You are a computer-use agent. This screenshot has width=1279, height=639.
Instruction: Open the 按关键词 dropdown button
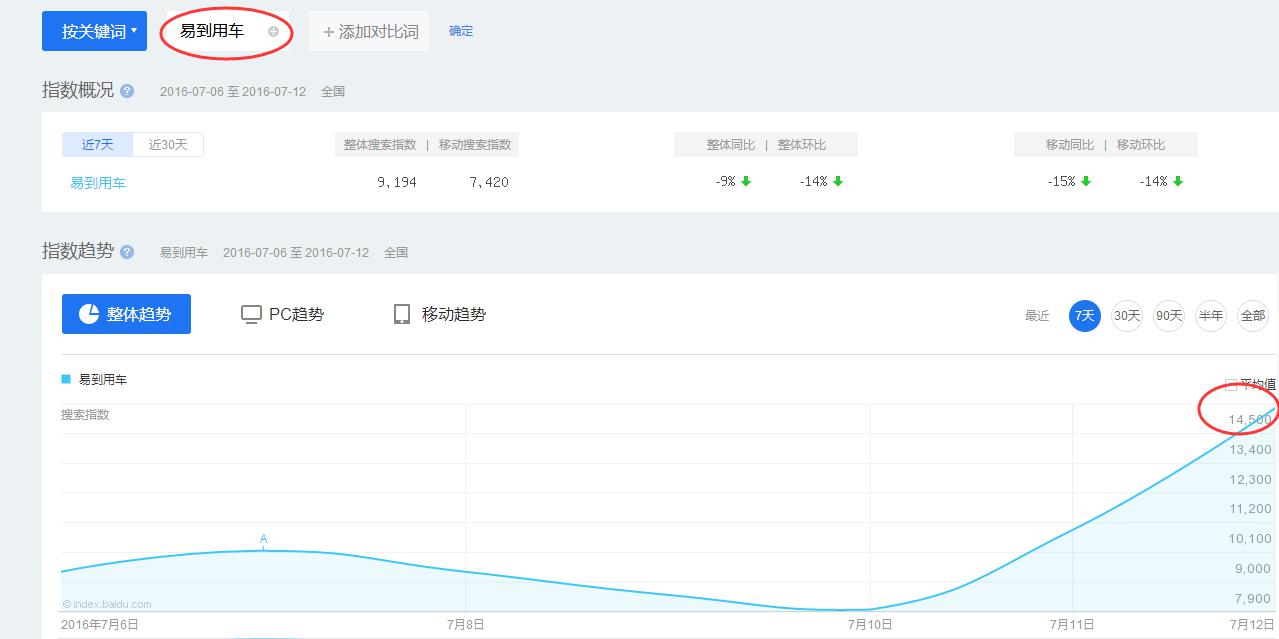coord(94,31)
